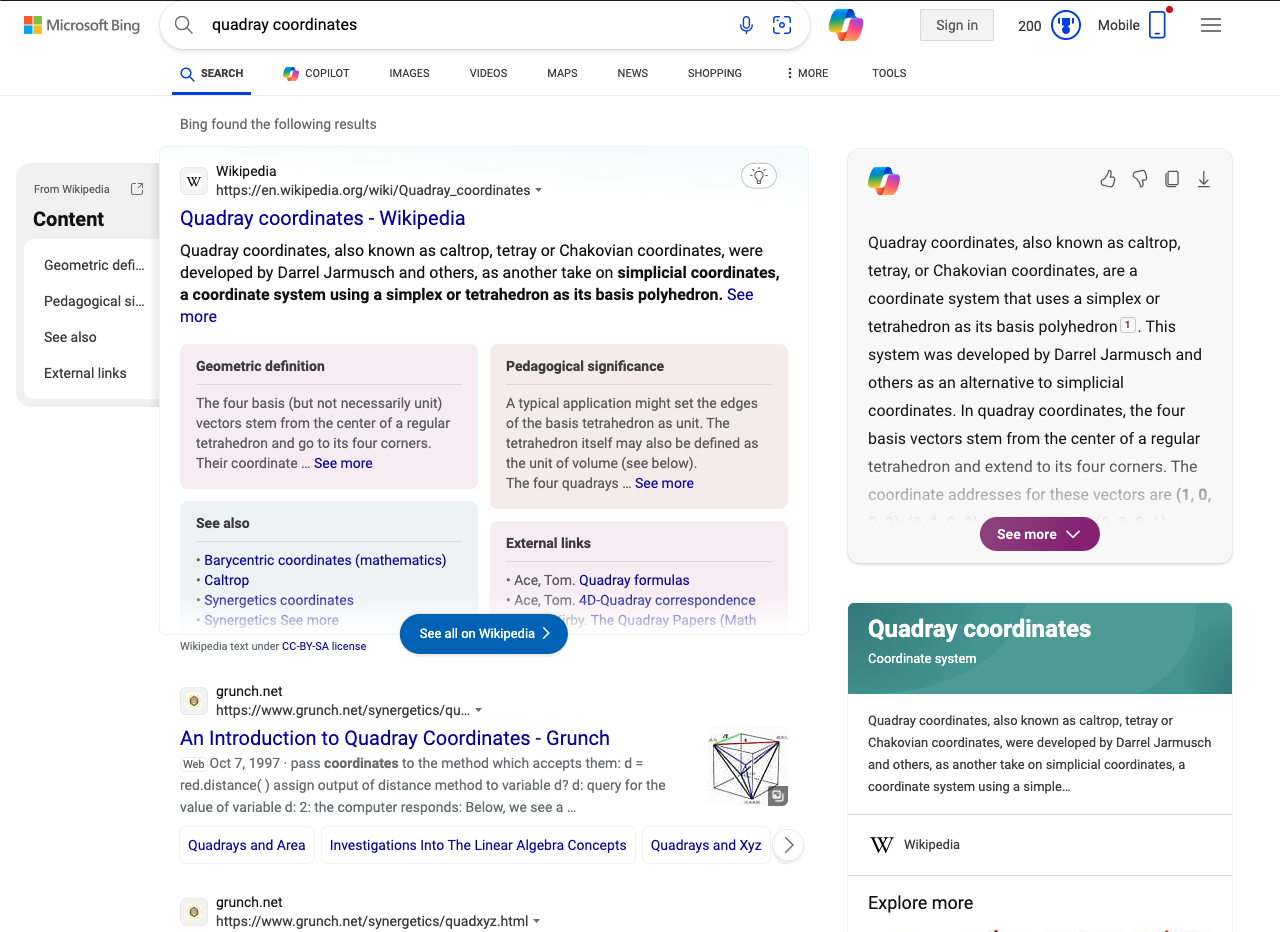Open the 4D-Quadray correspondence link
This screenshot has width=1280, height=932.
(x=667, y=600)
